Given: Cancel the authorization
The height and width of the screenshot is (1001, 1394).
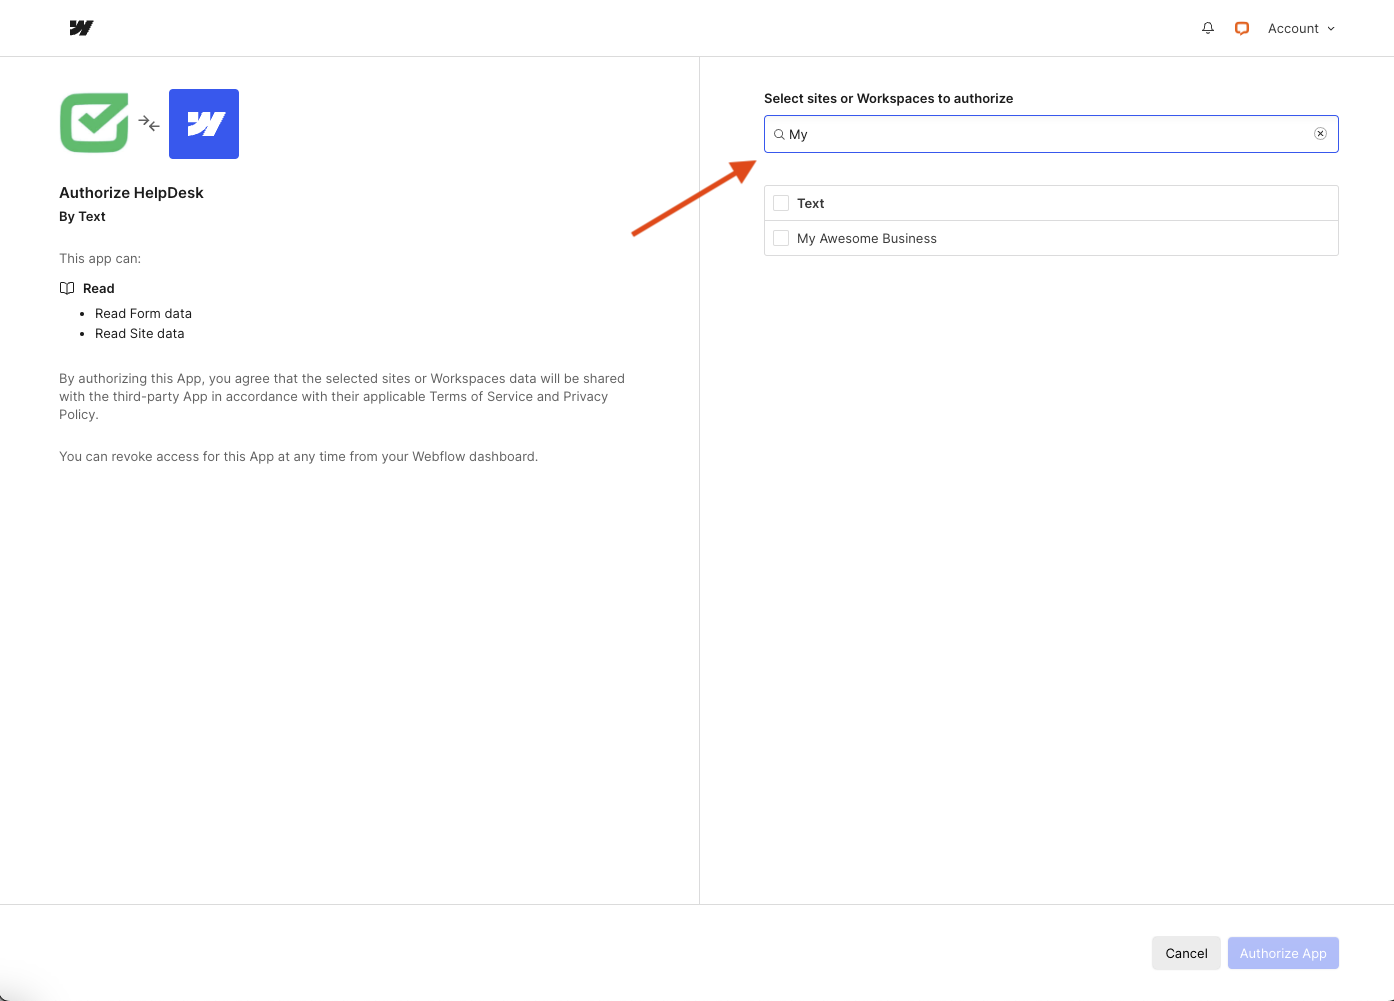Looking at the screenshot, I should 1186,953.
